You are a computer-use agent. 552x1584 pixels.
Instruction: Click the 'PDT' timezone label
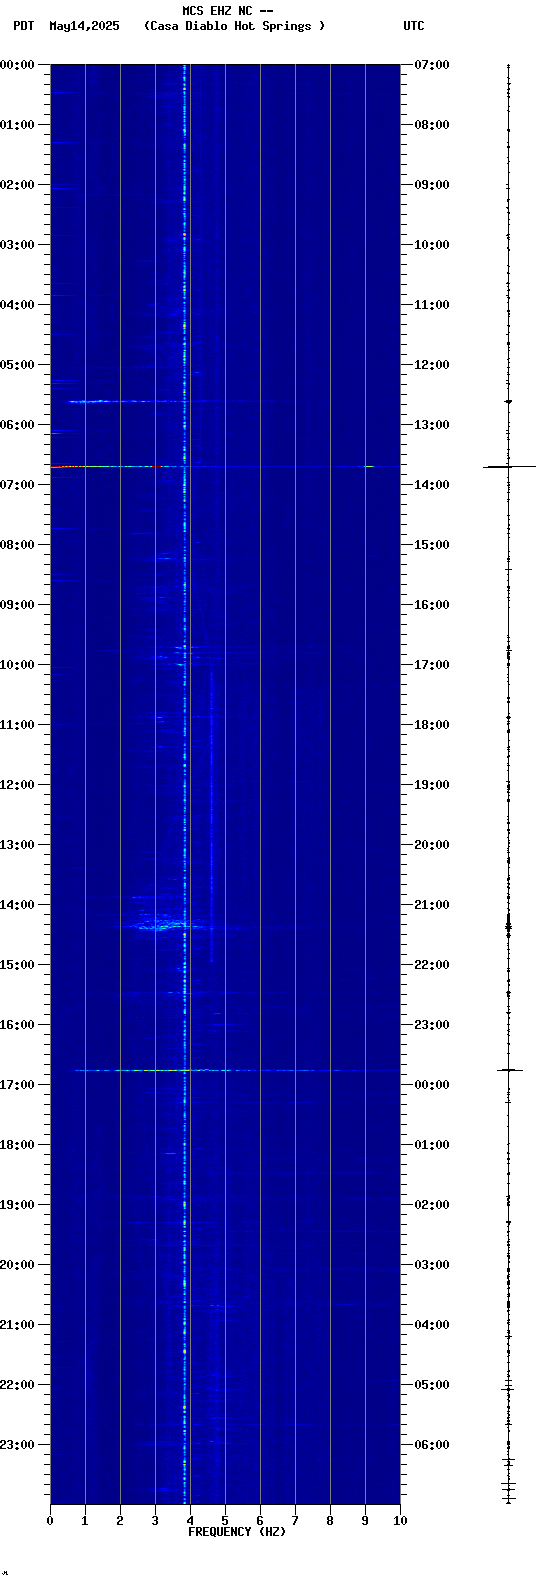(x=24, y=26)
